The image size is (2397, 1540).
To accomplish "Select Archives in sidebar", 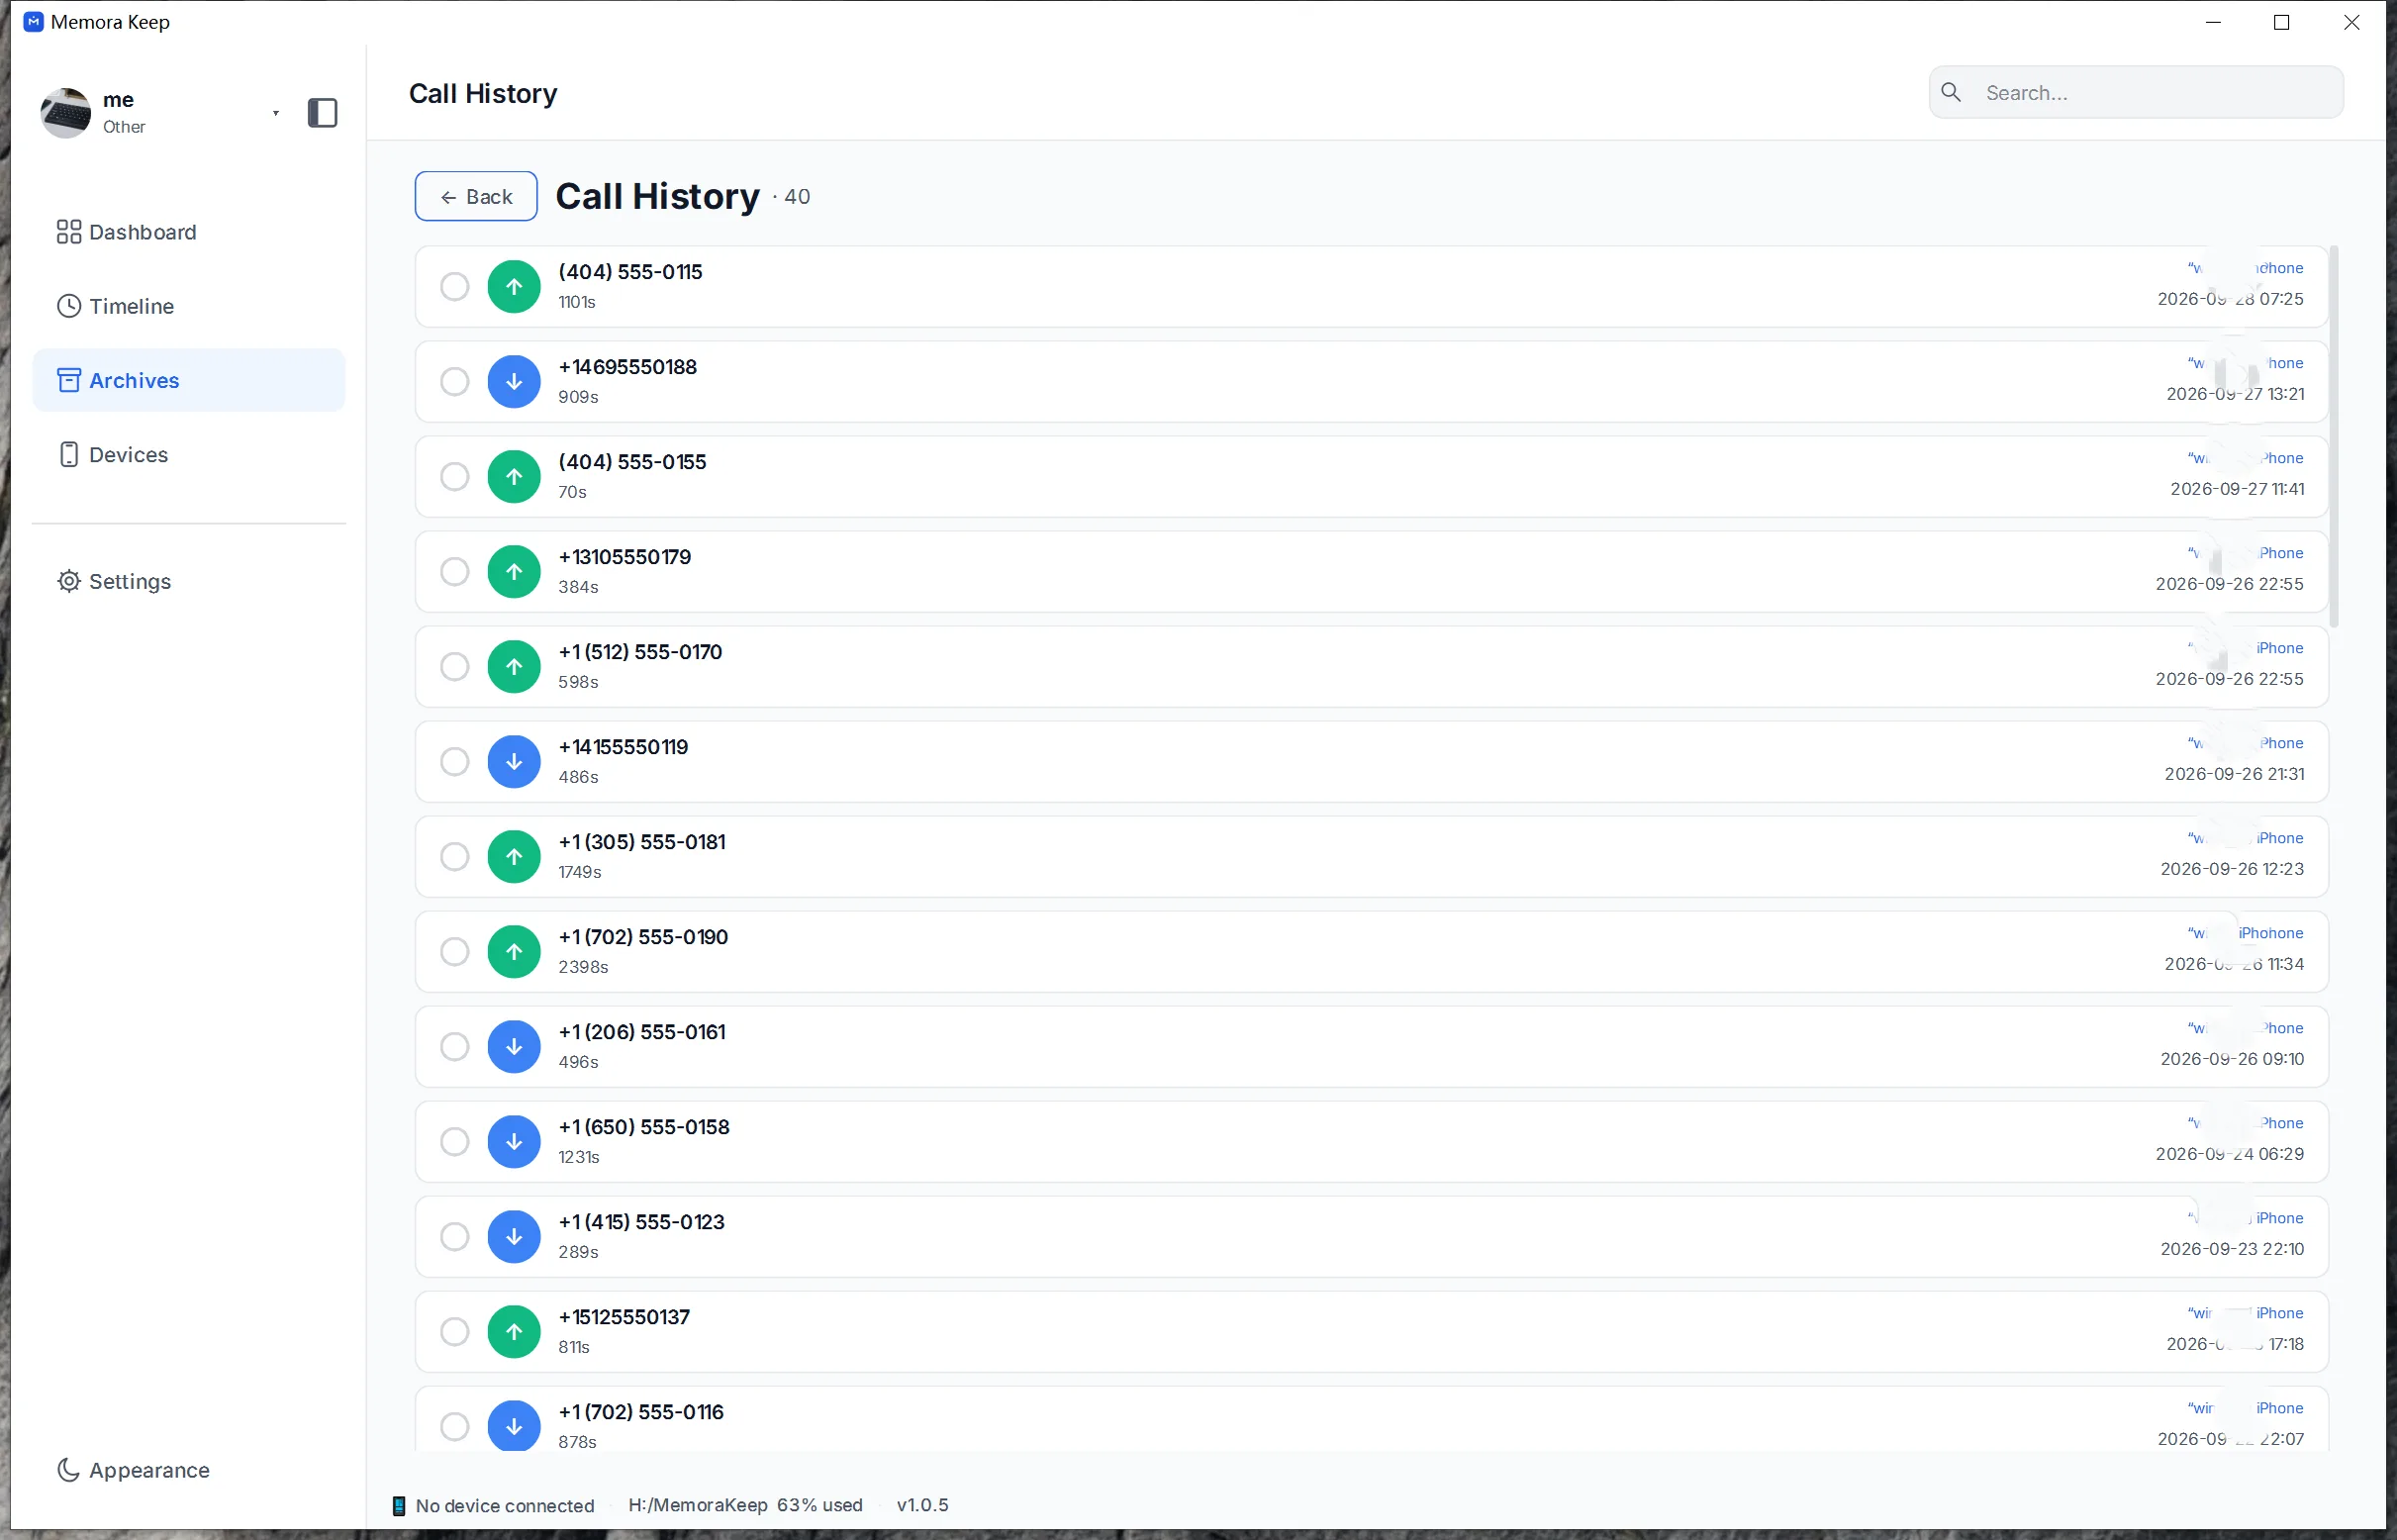I will click(x=189, y=380).
